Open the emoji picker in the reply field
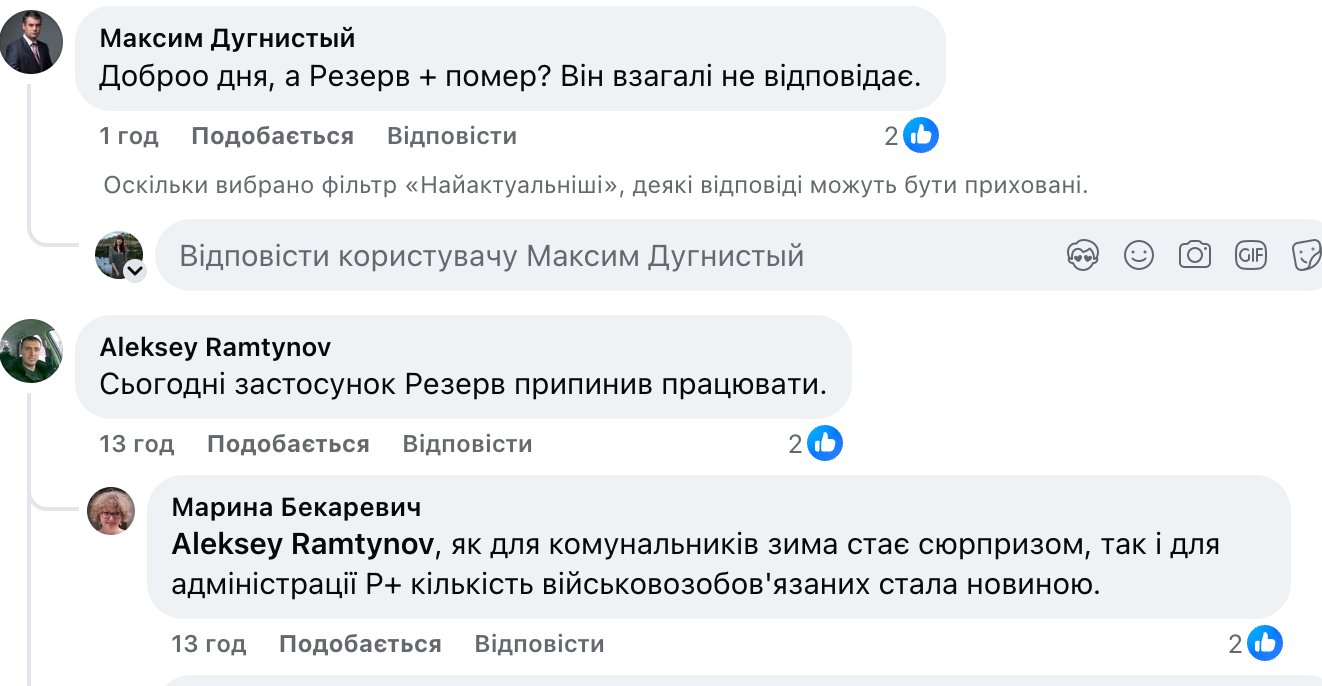The image size is (1322, 686). tap(1137, 256)
